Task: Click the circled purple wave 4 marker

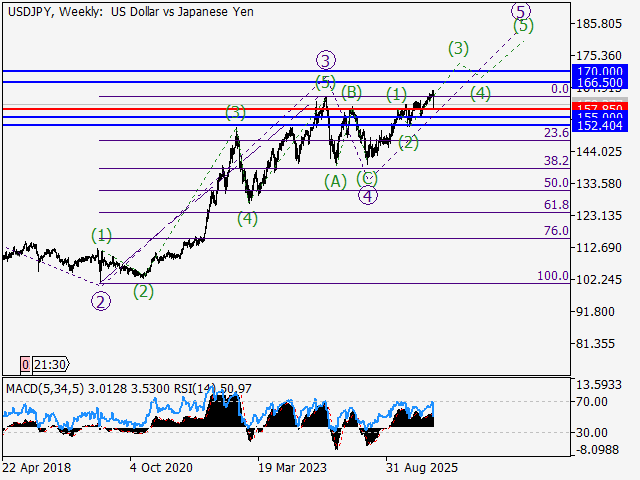Action: 368,196
